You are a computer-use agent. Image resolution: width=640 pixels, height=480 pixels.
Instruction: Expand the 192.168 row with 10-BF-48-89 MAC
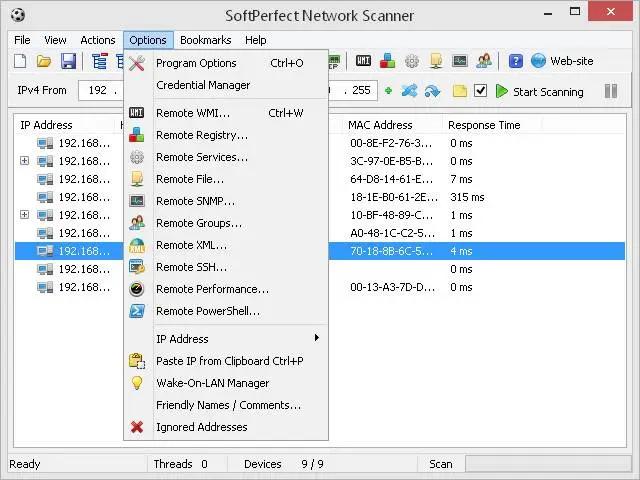(24, 215)
